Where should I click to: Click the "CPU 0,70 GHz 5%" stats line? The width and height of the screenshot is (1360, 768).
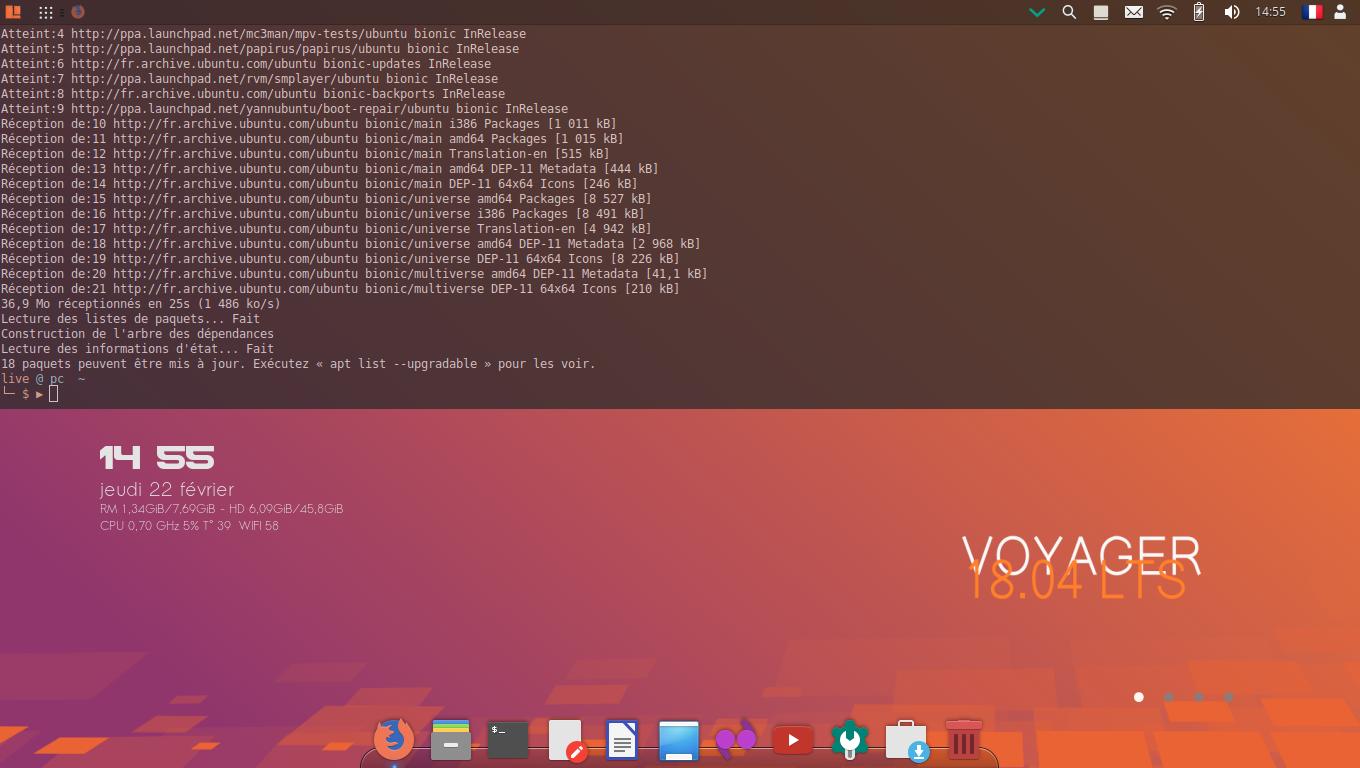pyautogui.click(x=189, y=526)
